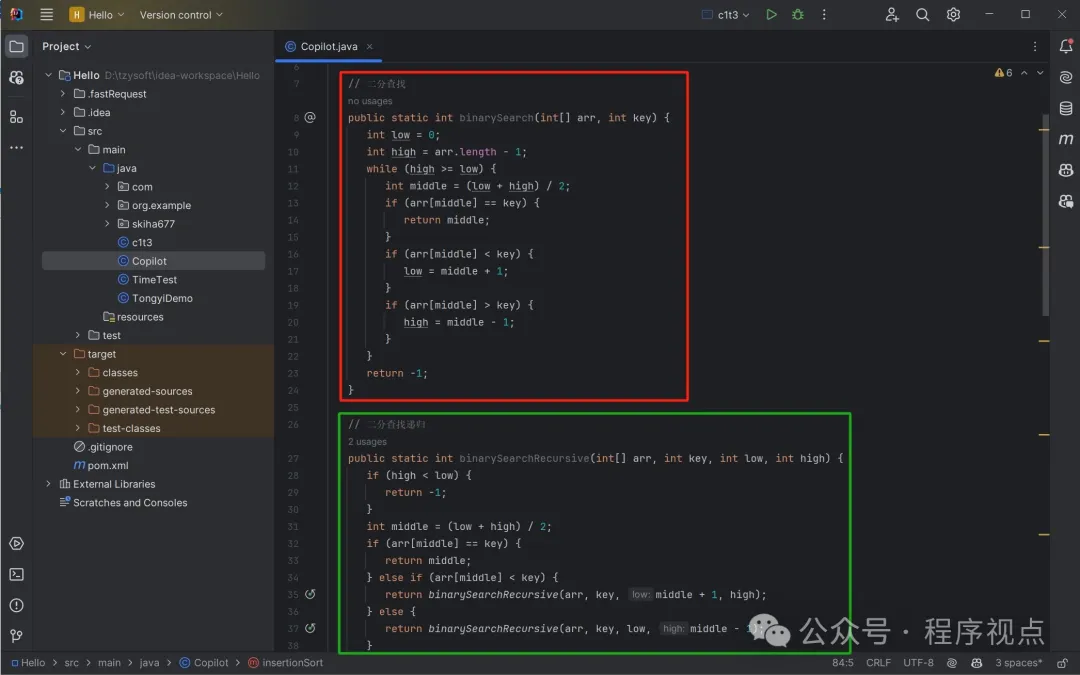Open the Structure tool window icon
This screenshot has width=1080, height=675.
tap(17, 118)
